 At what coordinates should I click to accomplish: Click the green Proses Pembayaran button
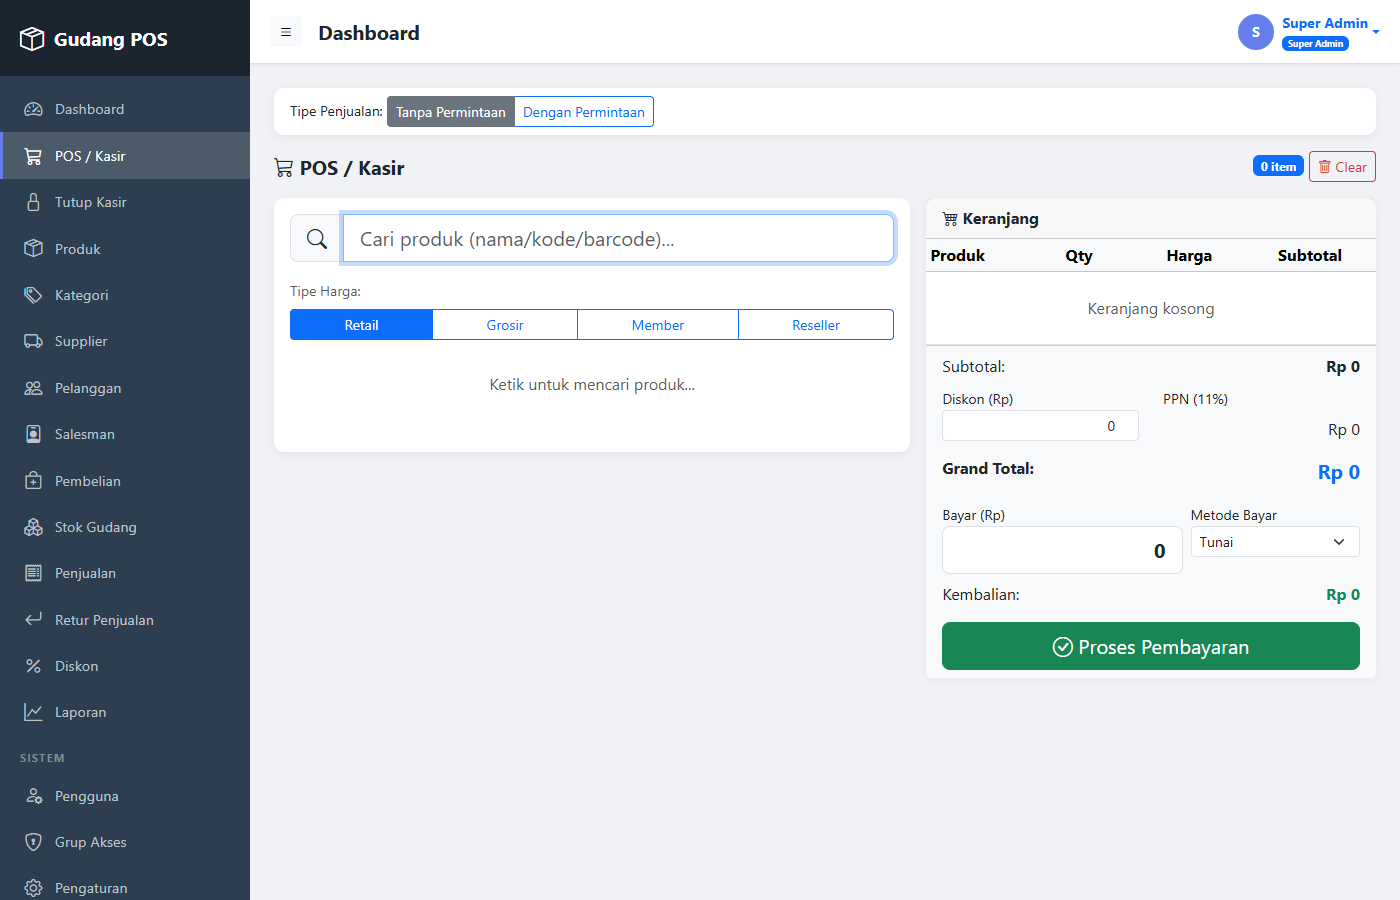(x=1151, y=646)
